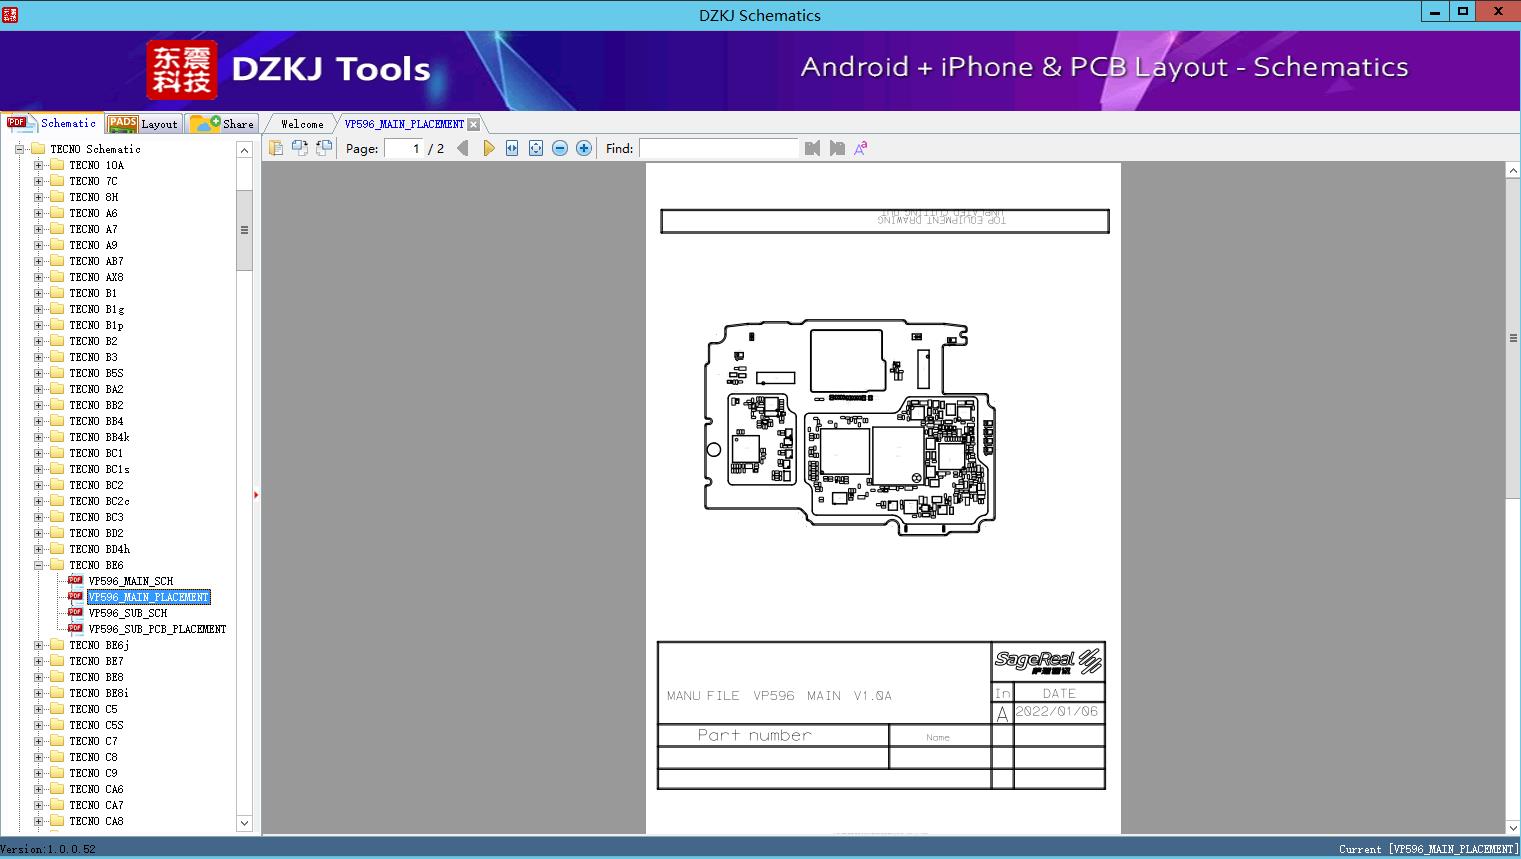This screenshot has width=1521, height=859.
Task: Click the document viewer scrollbar thumb
Action: pos(1512,338)
